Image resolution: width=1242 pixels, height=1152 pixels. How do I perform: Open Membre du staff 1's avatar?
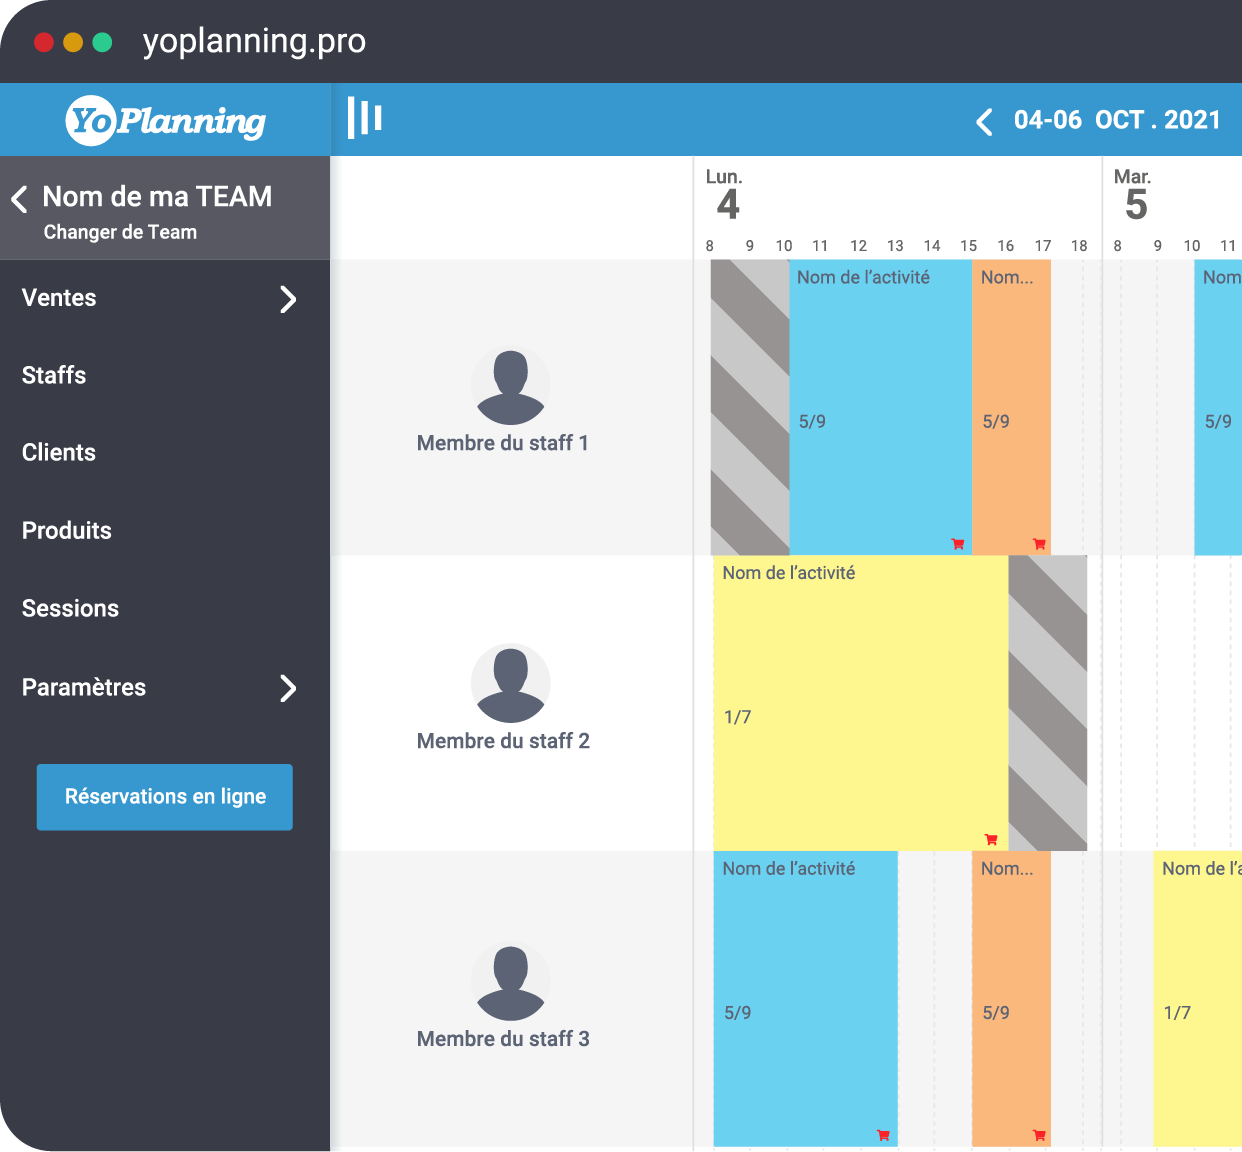point(510,385)
